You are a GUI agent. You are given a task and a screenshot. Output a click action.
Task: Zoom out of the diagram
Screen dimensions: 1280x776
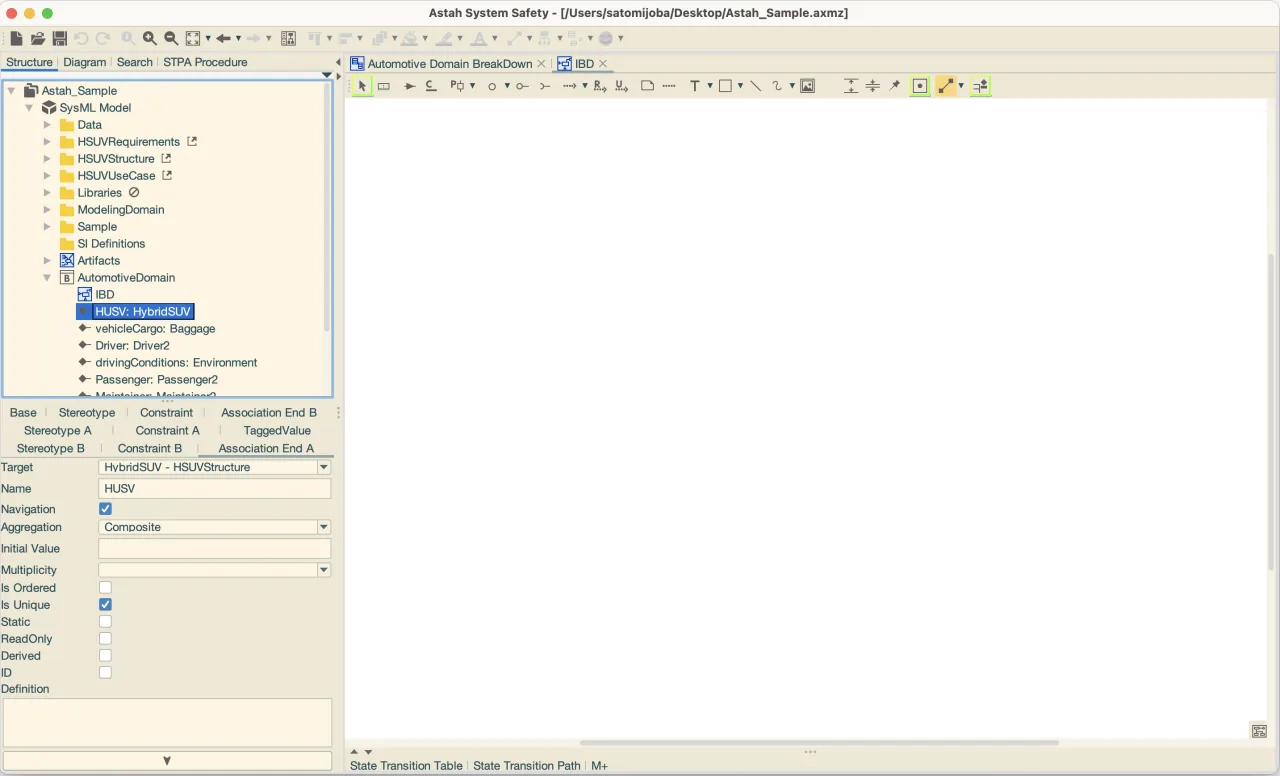pyautogui.click(x=171, y=38)
